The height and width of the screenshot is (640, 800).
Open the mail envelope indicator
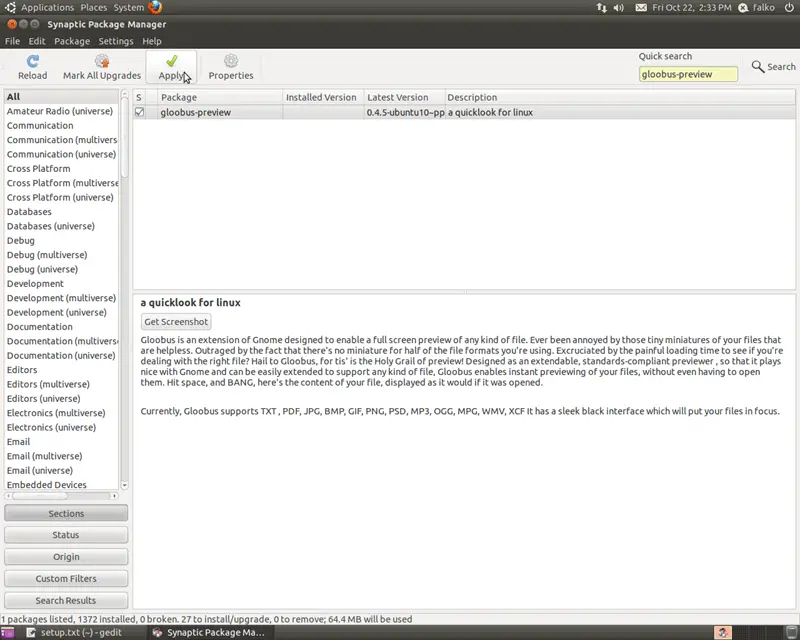(641, 8)
